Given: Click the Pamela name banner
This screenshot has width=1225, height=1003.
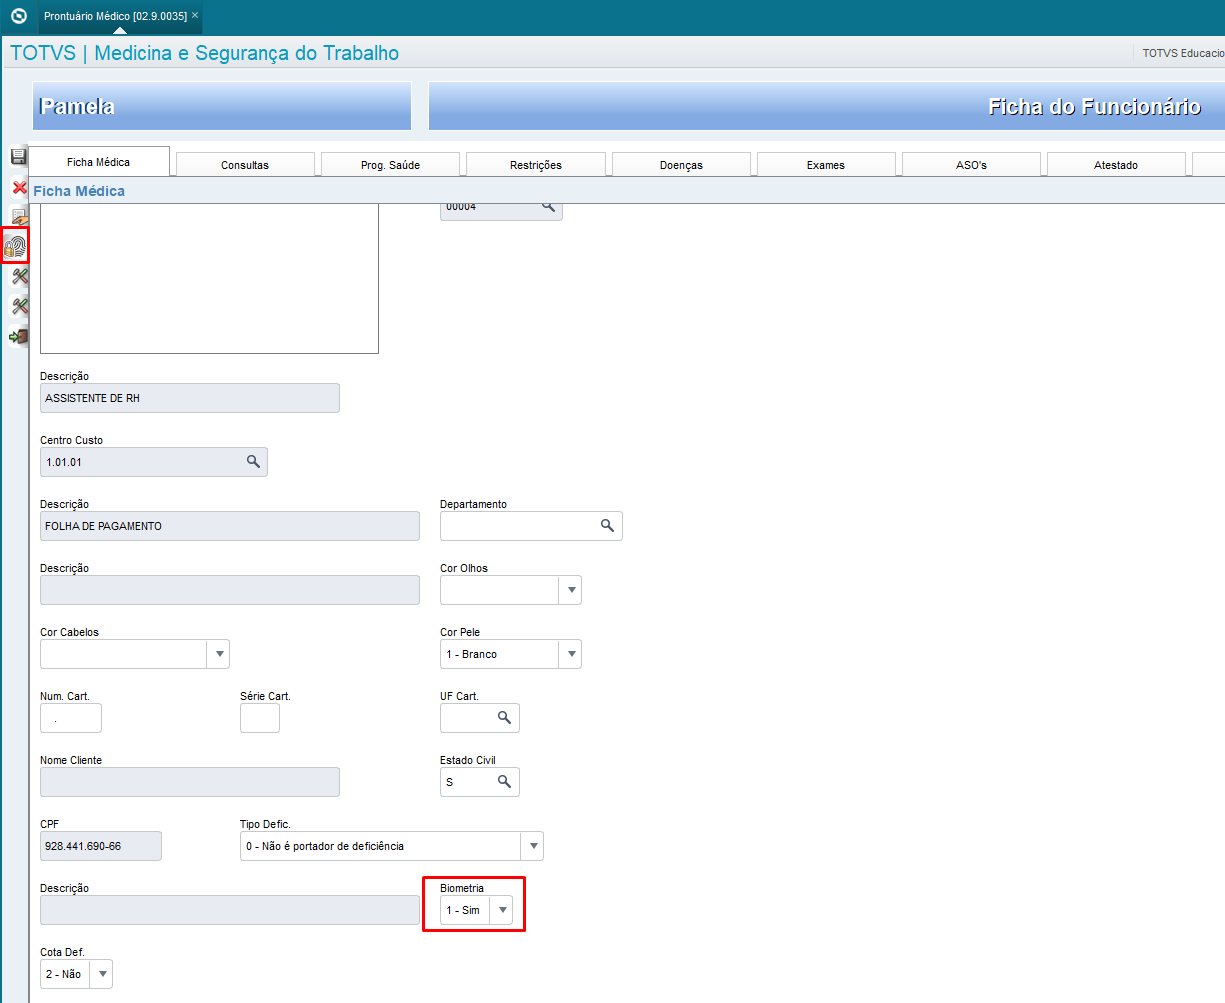Looking at the screenshot, I should coord(222,106).
